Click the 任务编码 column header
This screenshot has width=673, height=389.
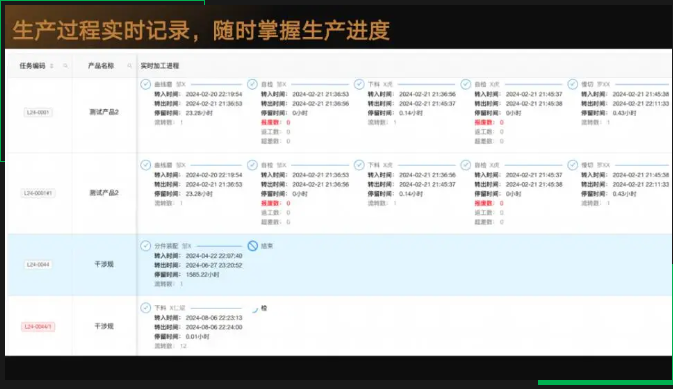pyautogui.click(x=32, y=66)
